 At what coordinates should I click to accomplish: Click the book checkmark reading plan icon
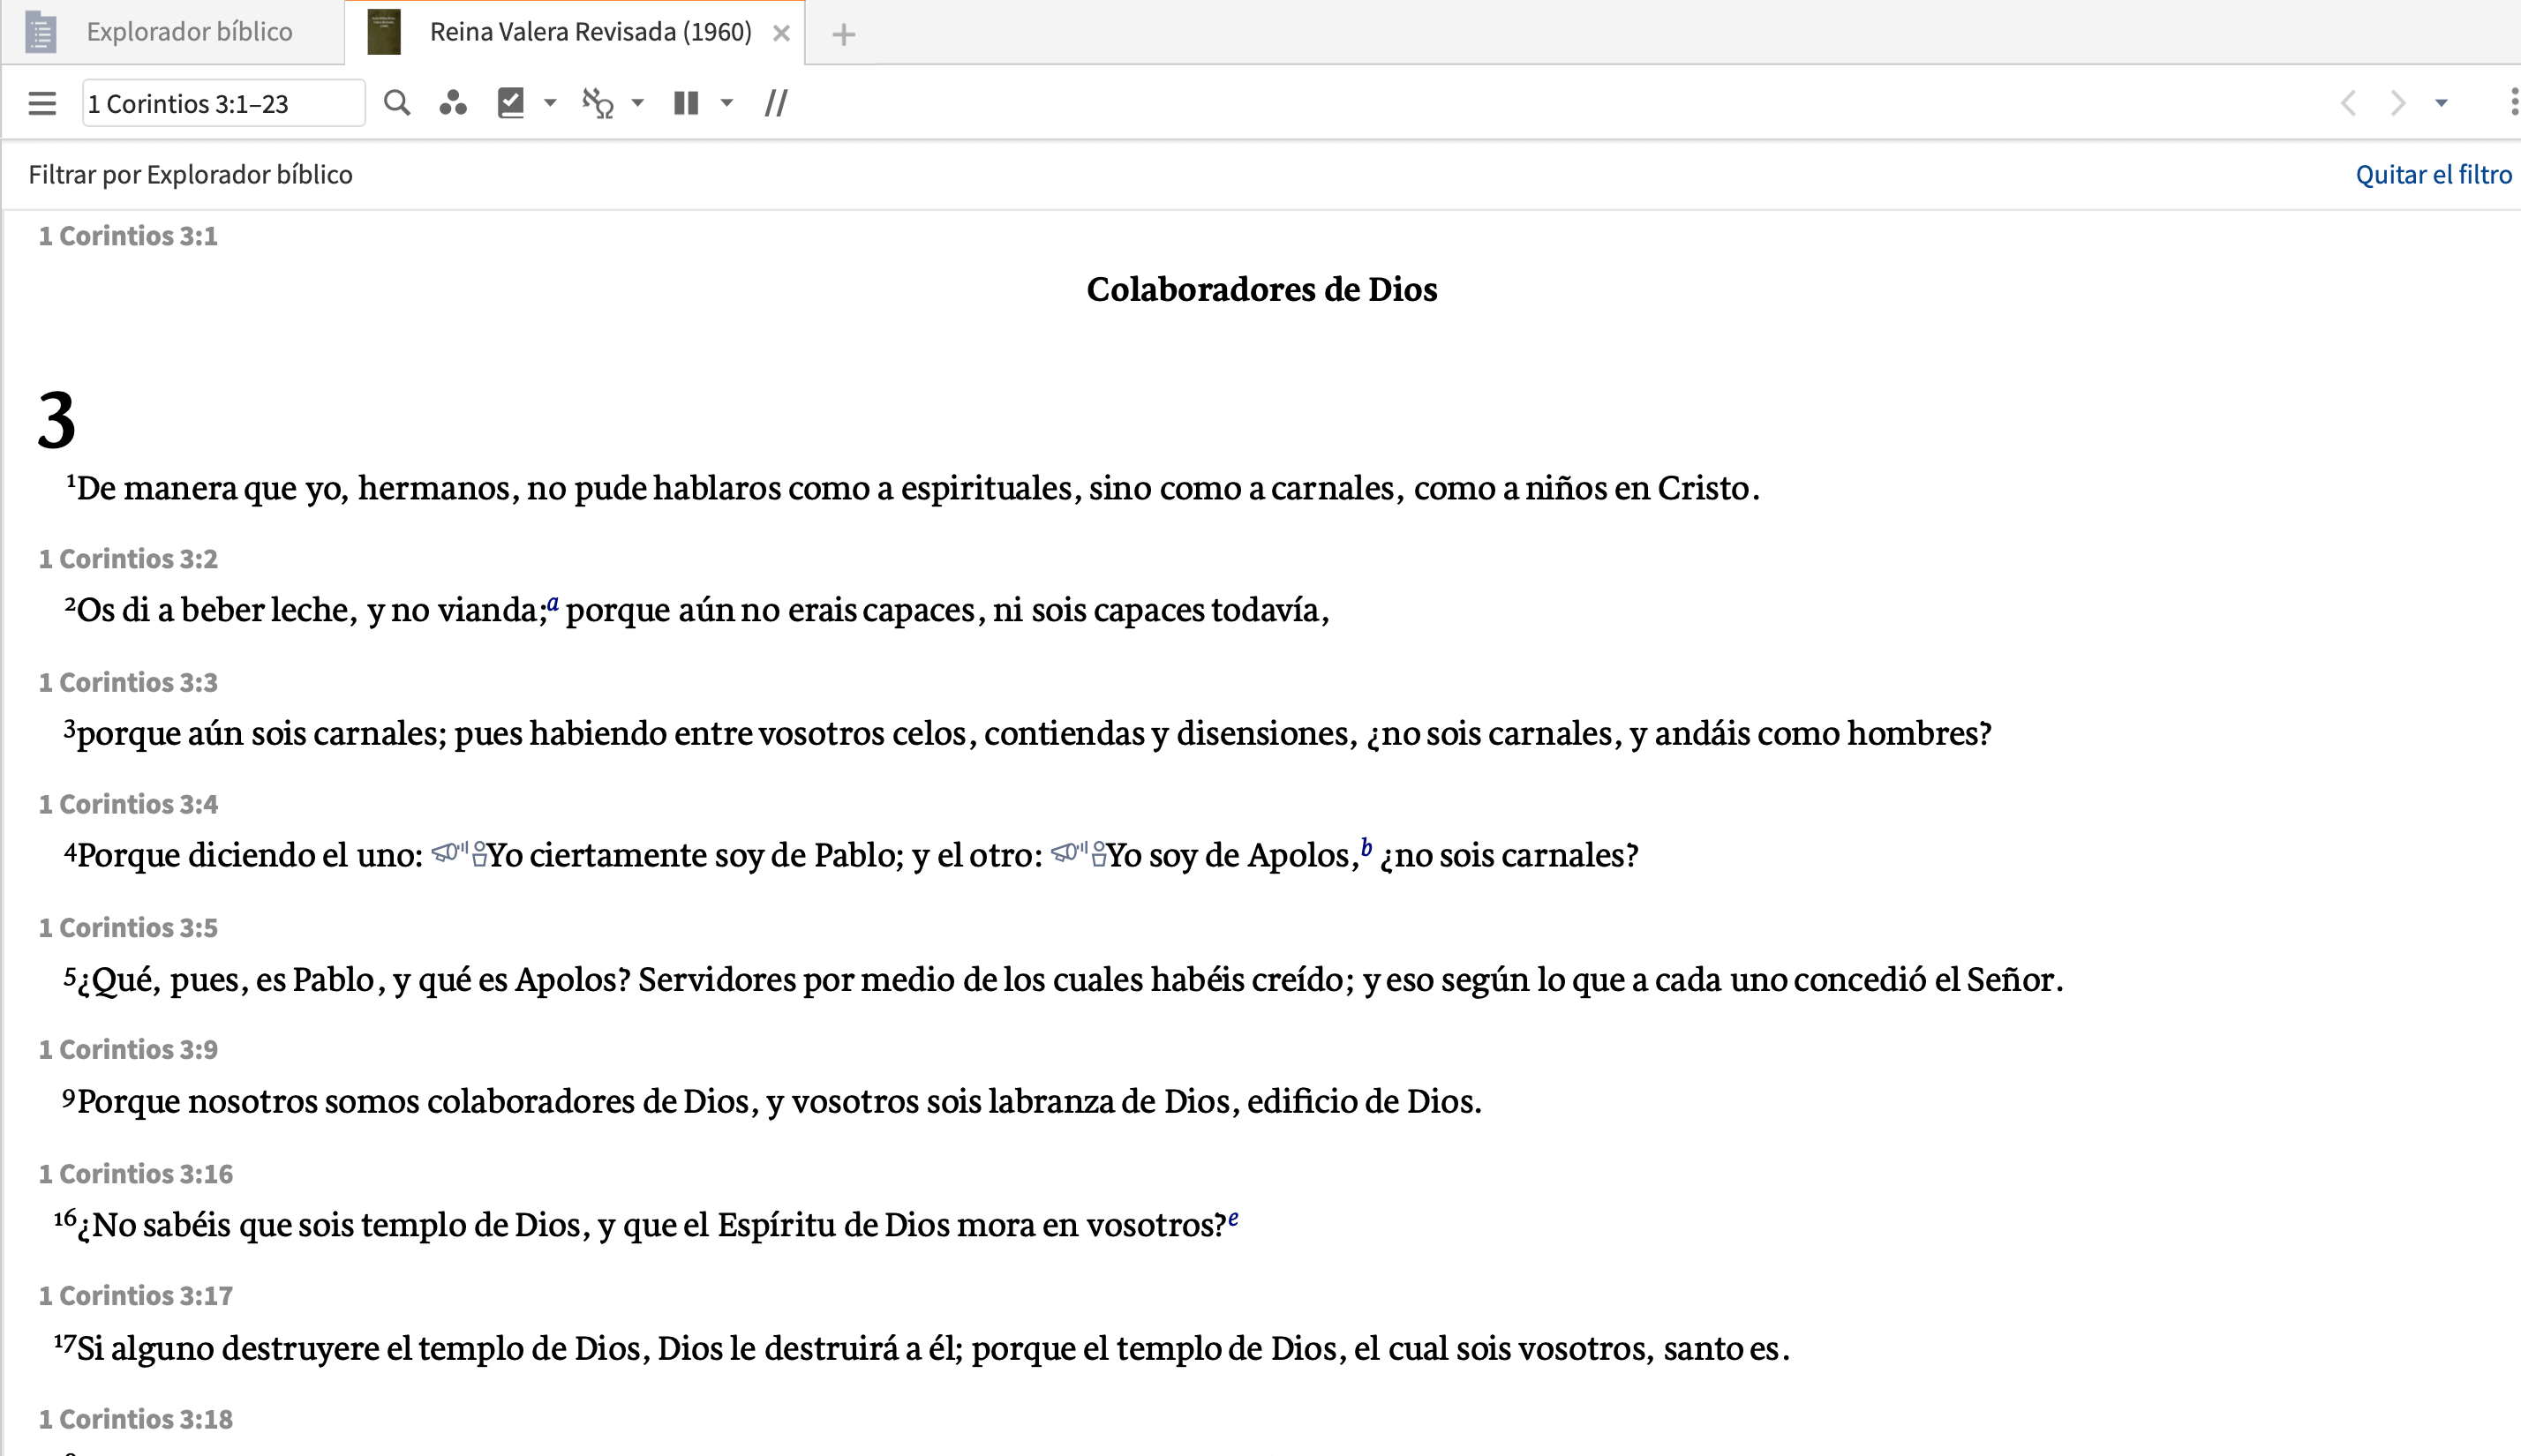511,103
